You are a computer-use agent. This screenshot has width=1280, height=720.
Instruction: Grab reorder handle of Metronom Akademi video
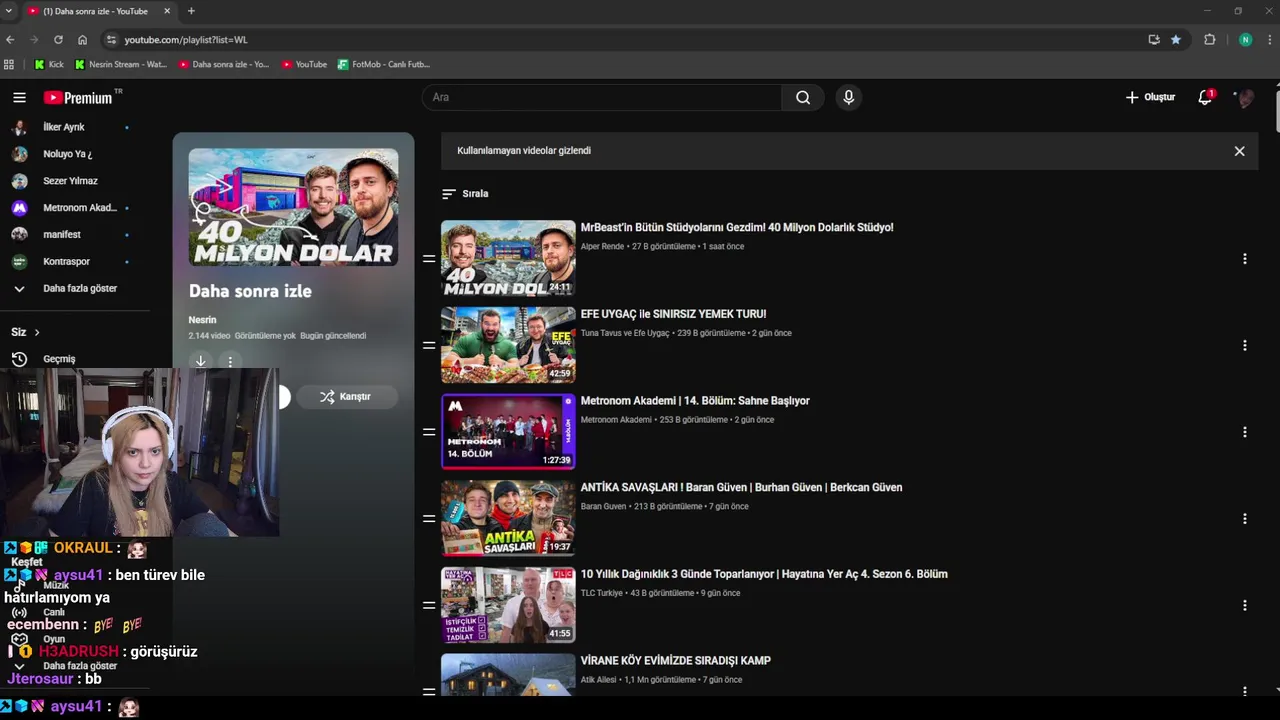pos(429,432)
